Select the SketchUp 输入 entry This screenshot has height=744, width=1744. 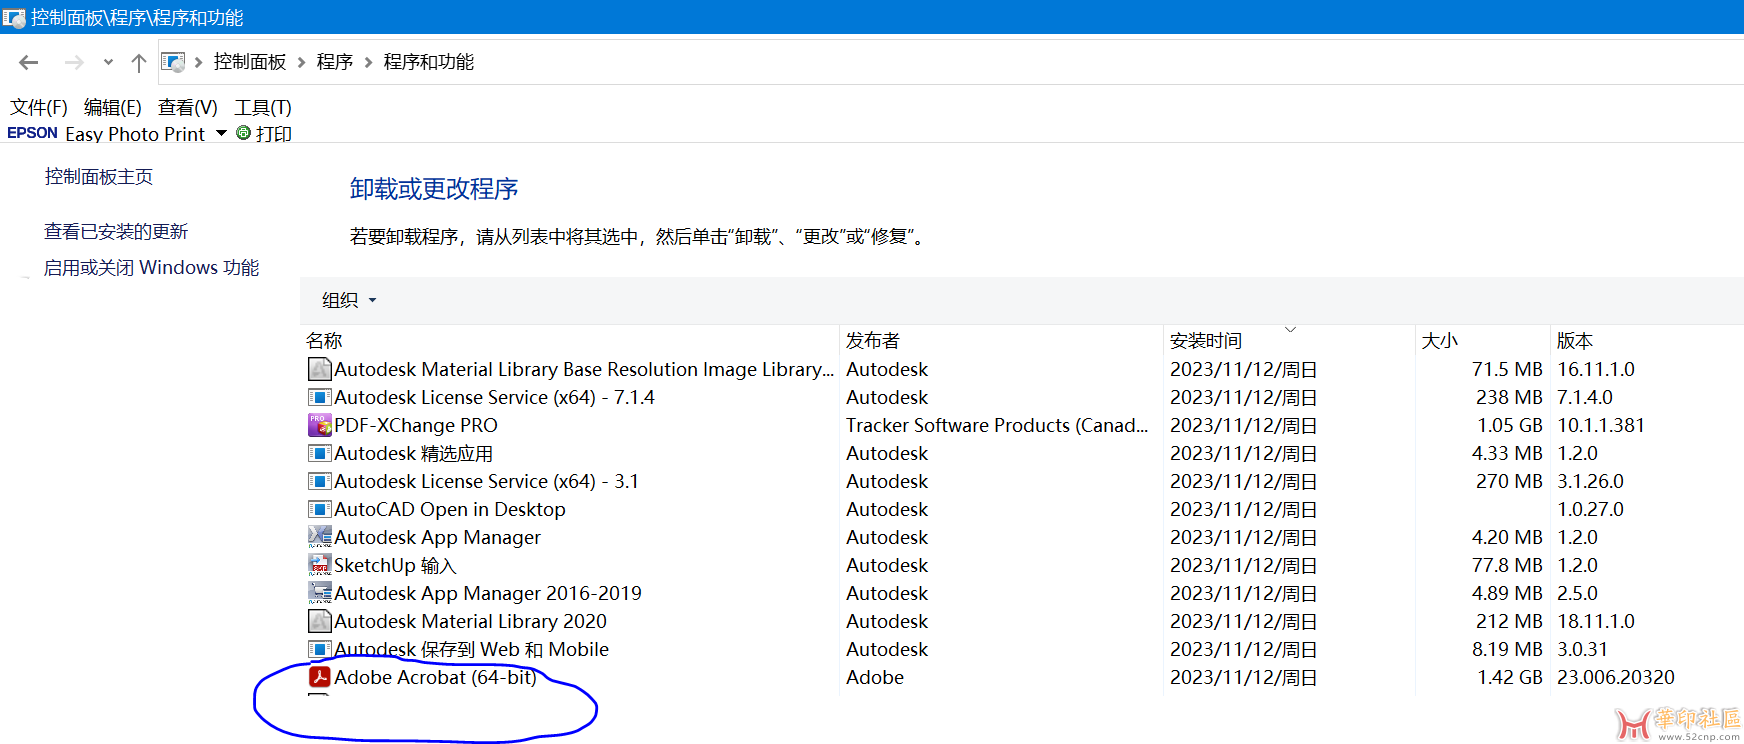point(395,565)
